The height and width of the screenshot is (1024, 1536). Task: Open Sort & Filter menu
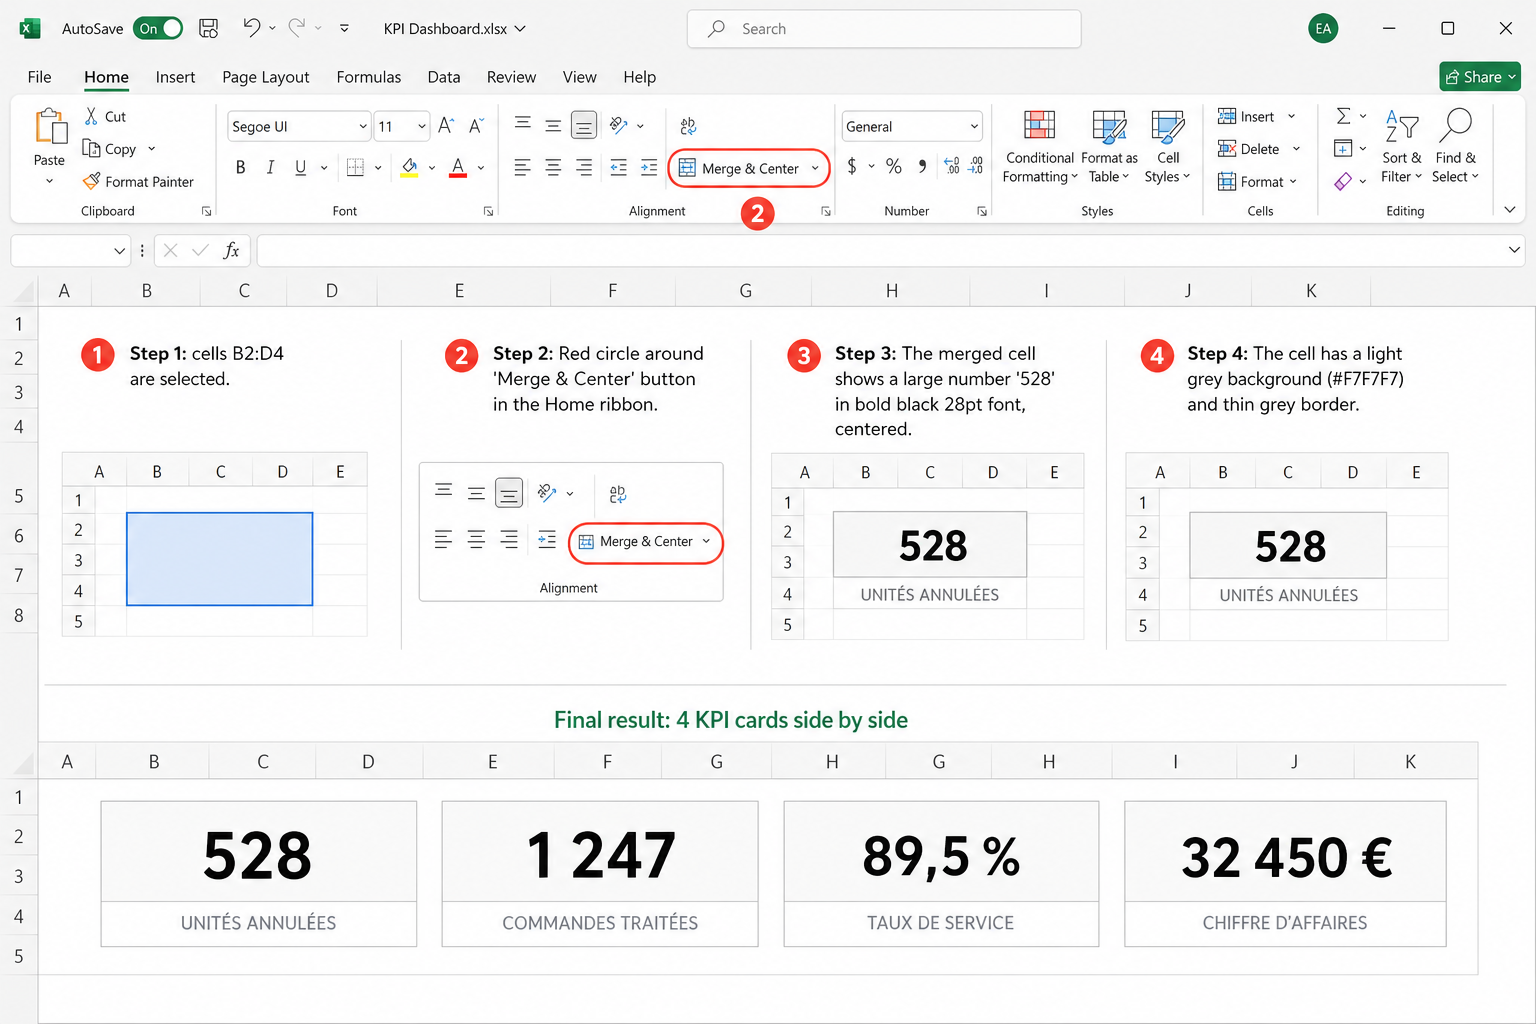tap(1401, 146)
